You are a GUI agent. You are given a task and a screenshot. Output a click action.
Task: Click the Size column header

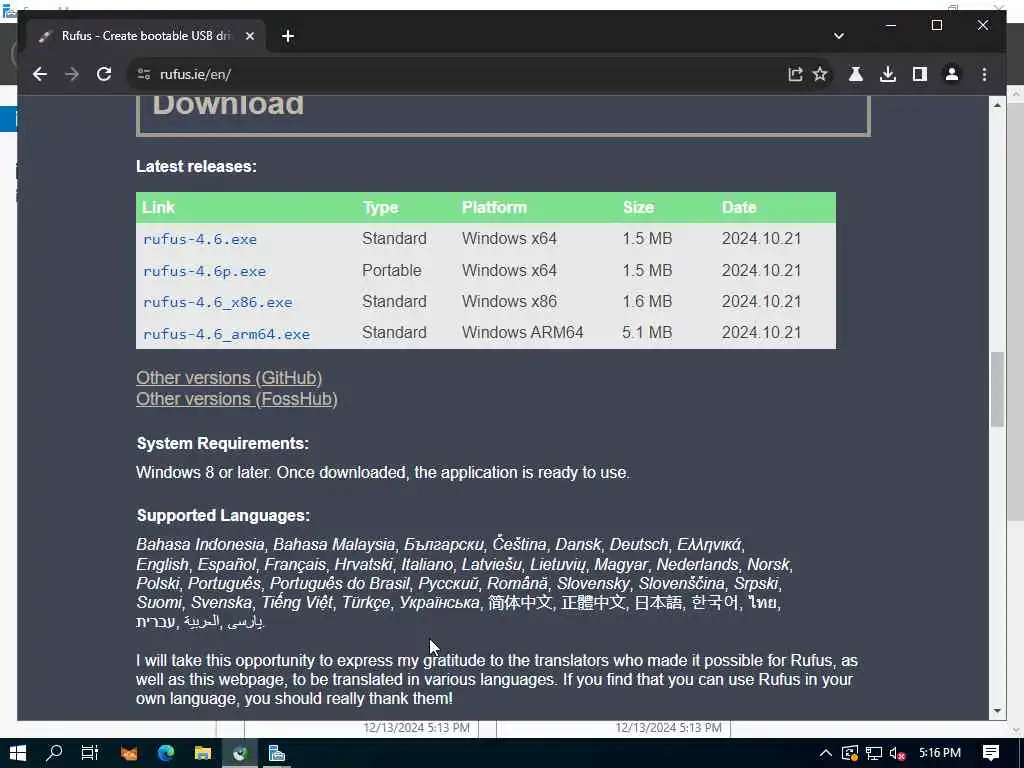tap(638, 208)
